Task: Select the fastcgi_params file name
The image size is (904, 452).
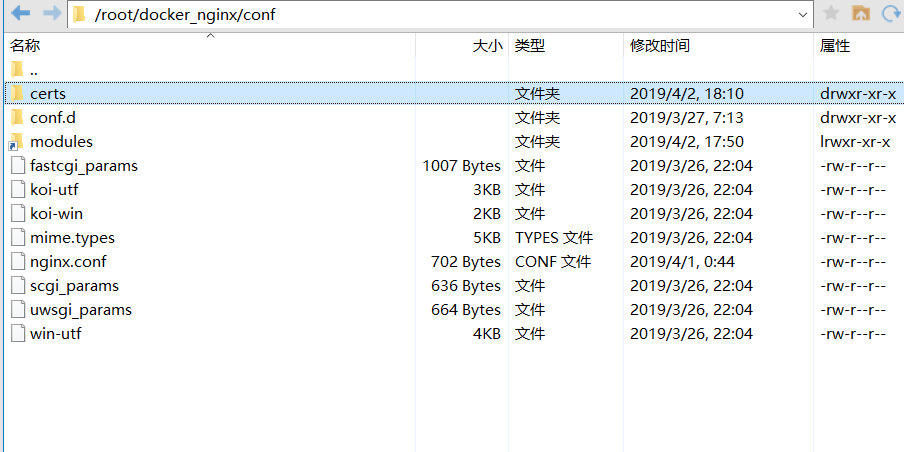Action: (84, 166)
